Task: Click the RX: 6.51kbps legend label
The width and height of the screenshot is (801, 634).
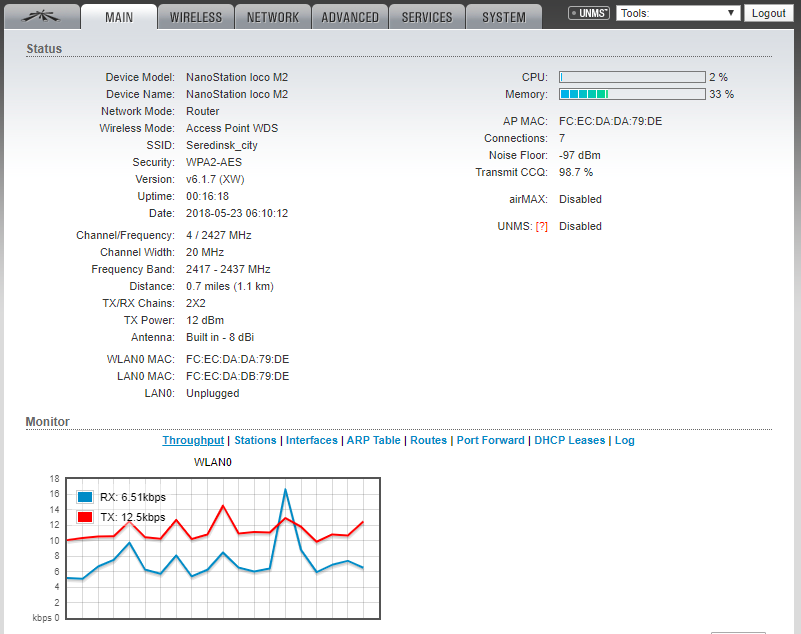Action: point(133,497)
